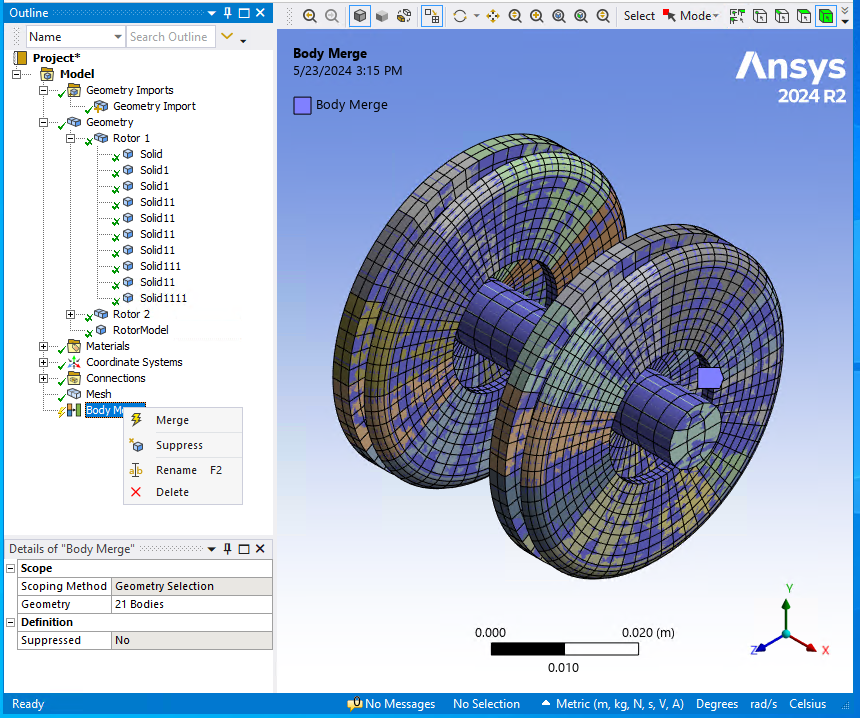This screenshot has height=718, width=860.
Task: Click the triad axis at bottom right
Action: point(787,632)
